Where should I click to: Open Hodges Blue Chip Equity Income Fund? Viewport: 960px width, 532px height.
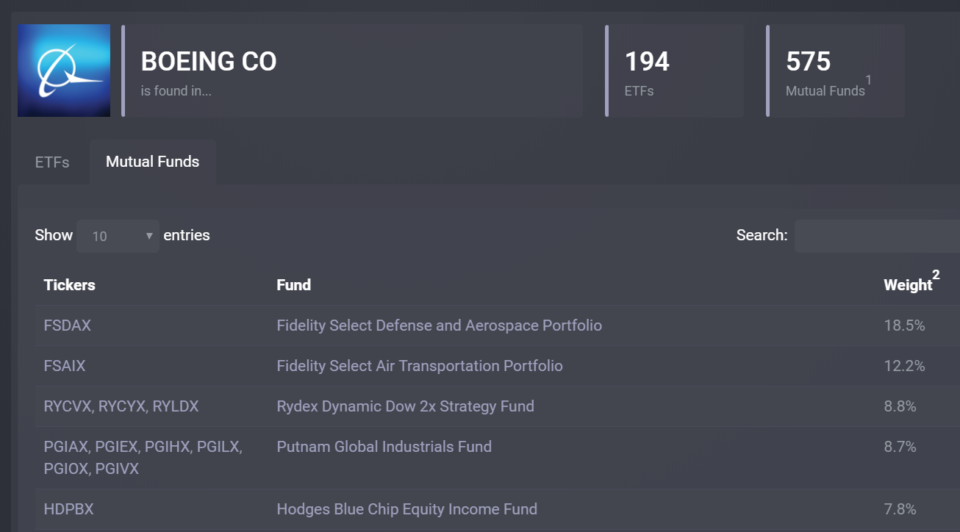[407, 509]
